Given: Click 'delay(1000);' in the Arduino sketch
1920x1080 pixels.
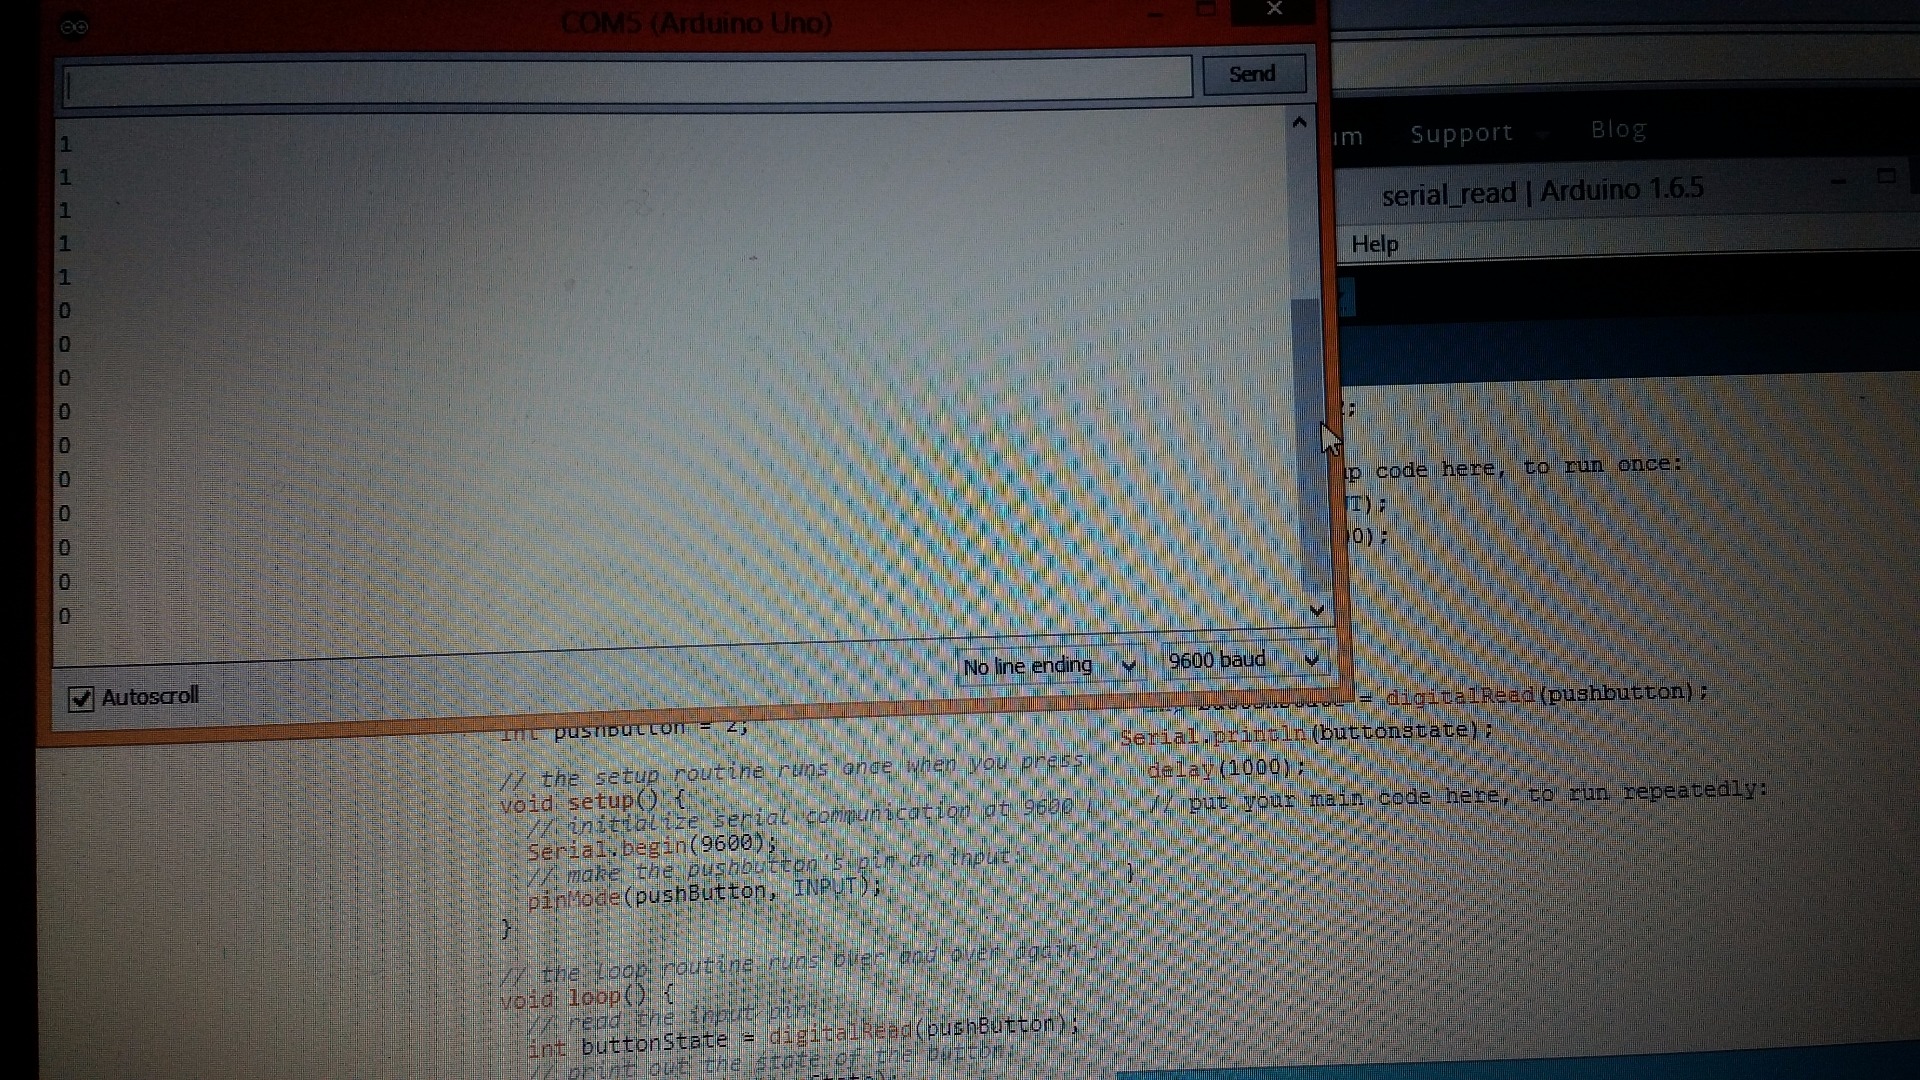Looking at the screenshot, I should click(1226, 768).
